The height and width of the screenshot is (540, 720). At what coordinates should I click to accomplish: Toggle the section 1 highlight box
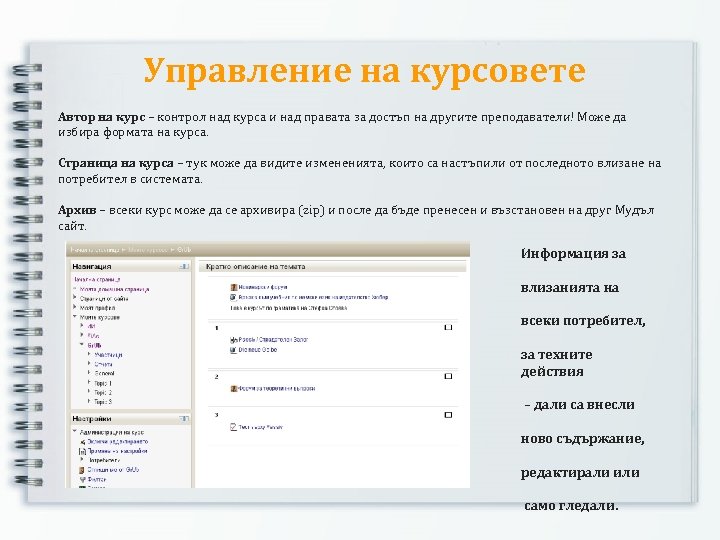point(449,327)
